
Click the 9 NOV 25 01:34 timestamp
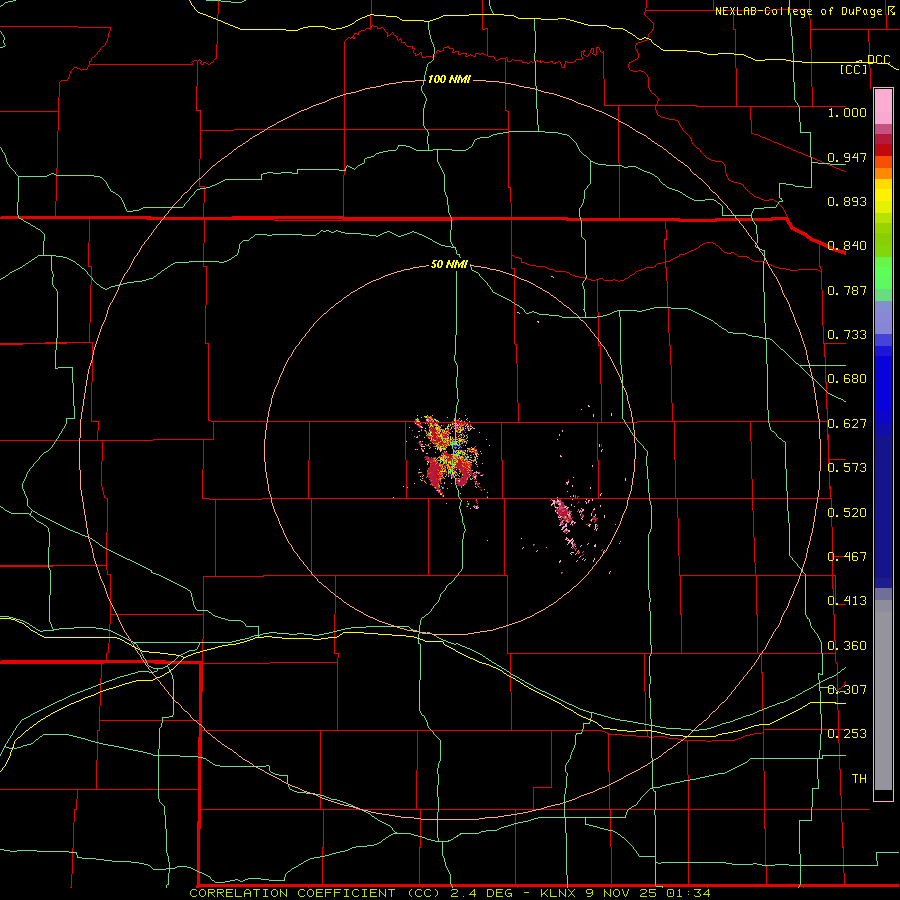(x=647, y=893)
